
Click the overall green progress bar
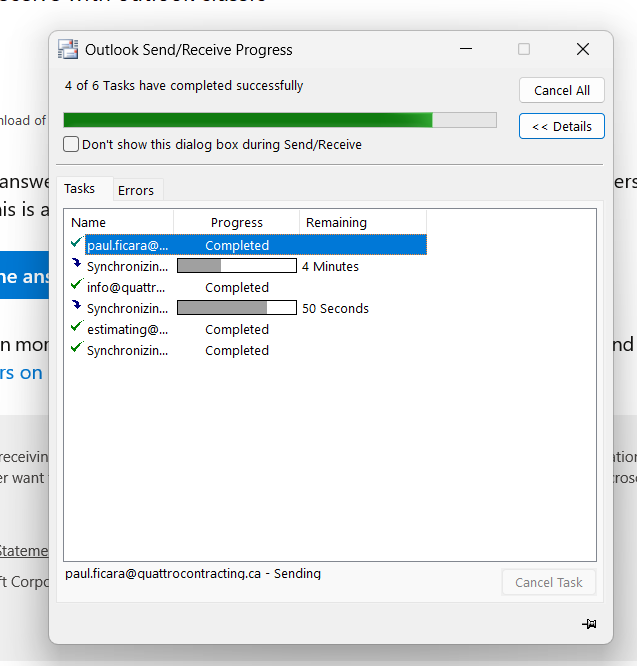280,120
